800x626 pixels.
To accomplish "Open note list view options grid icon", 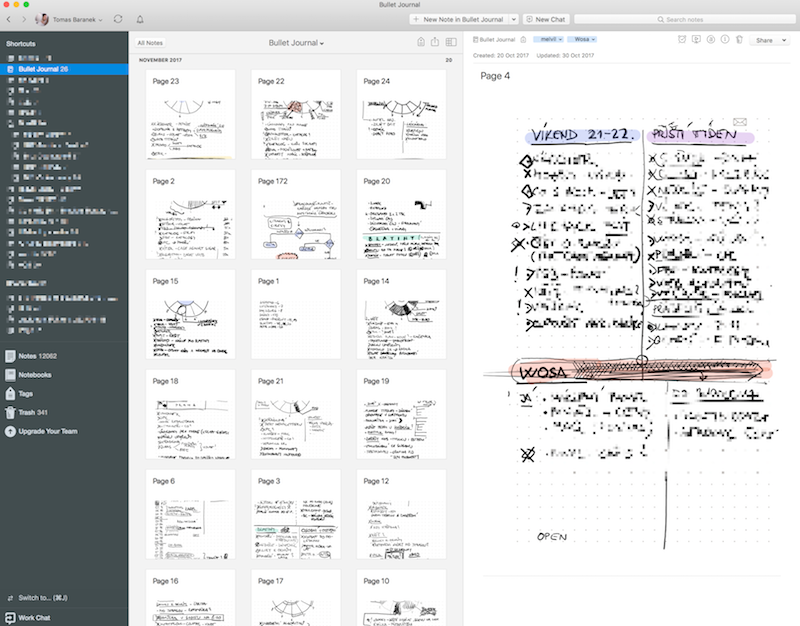I will click(452, 40).
